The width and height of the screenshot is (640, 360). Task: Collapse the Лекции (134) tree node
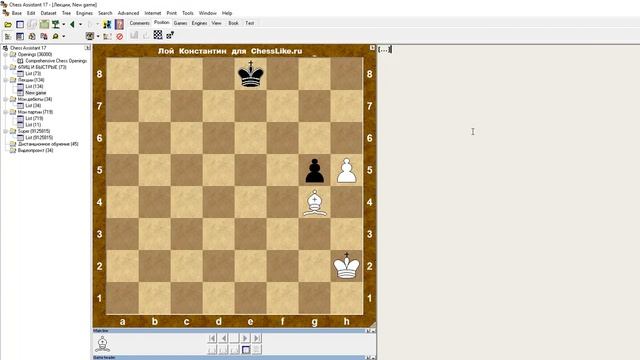[6, 80]
